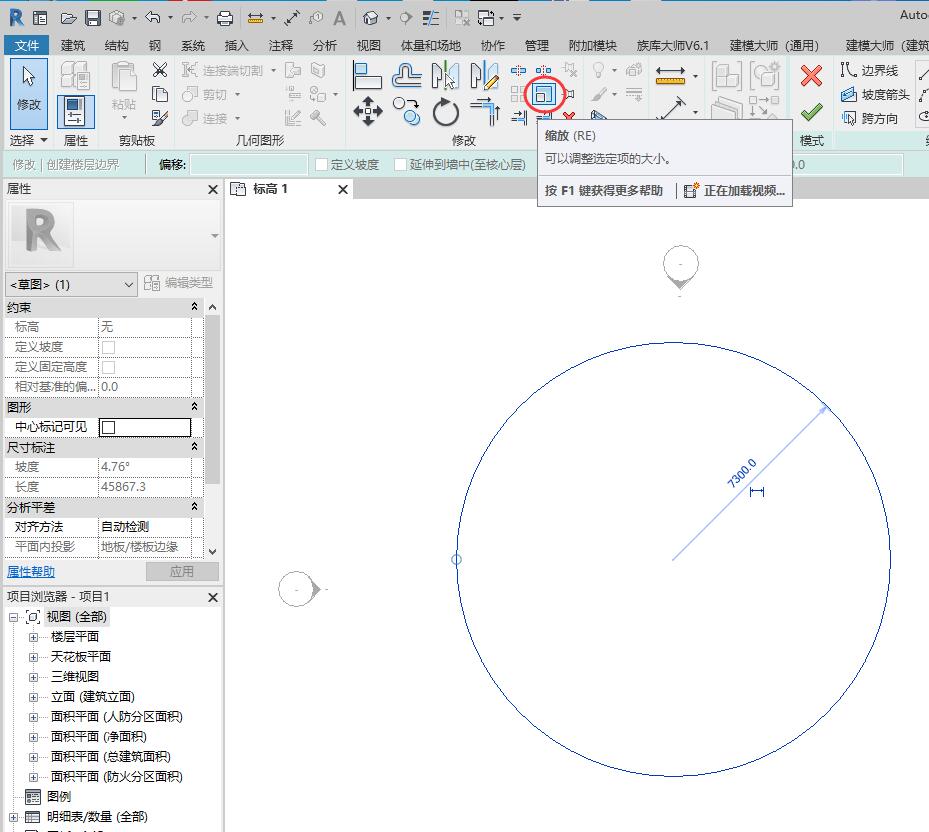Click the Slope Arrow (坡度箭头) tool

coord(876,95)
